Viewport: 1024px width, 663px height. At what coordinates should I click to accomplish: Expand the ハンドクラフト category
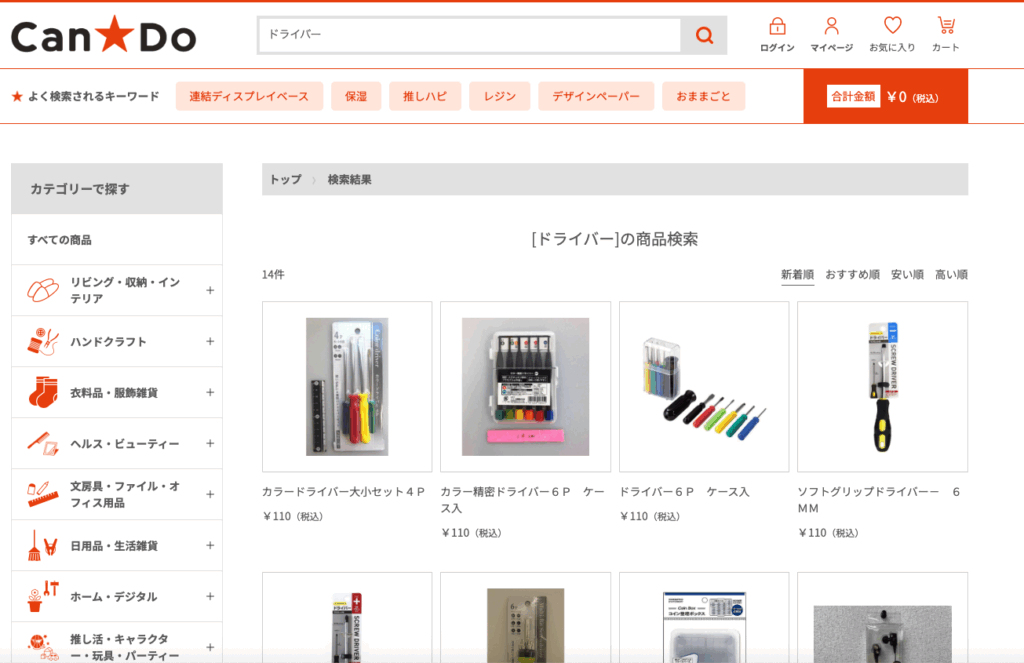click(x=210, y=341)
